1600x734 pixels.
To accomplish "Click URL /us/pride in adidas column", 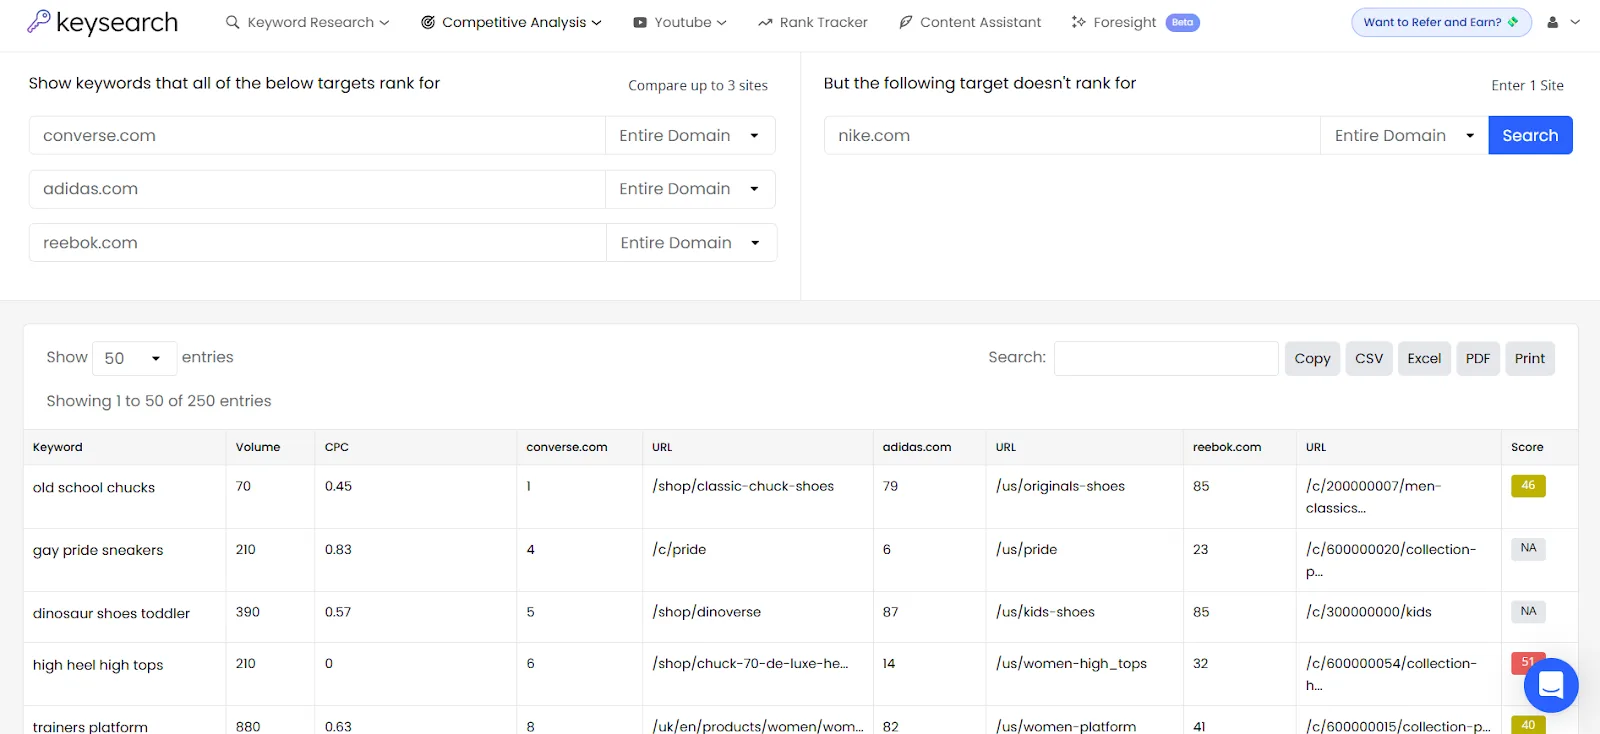I will (1026, 549).
